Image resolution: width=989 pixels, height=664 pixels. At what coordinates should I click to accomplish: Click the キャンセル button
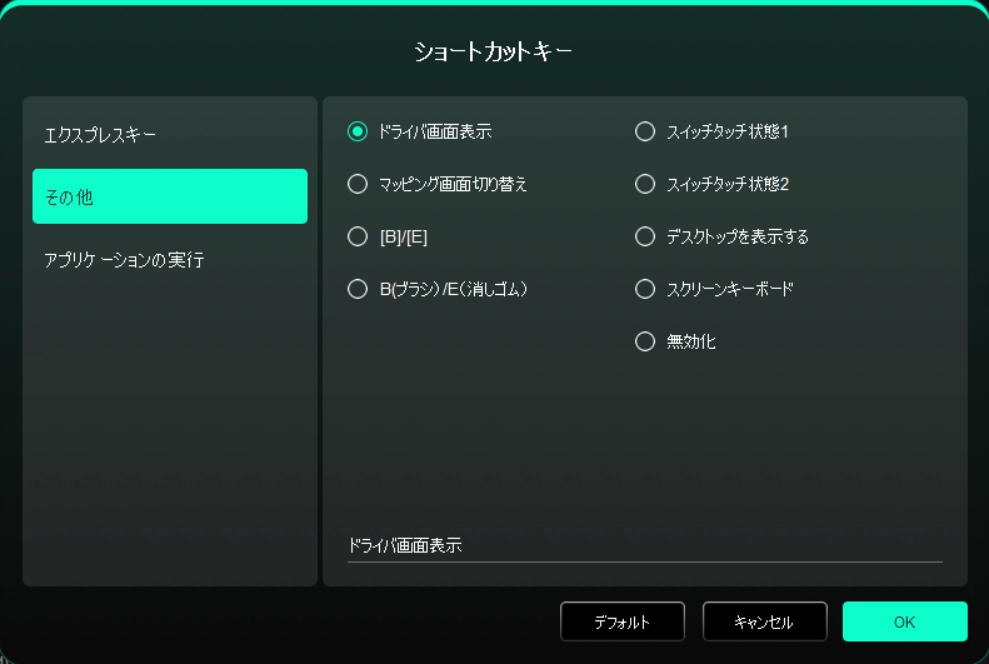[x=764, y=621]
